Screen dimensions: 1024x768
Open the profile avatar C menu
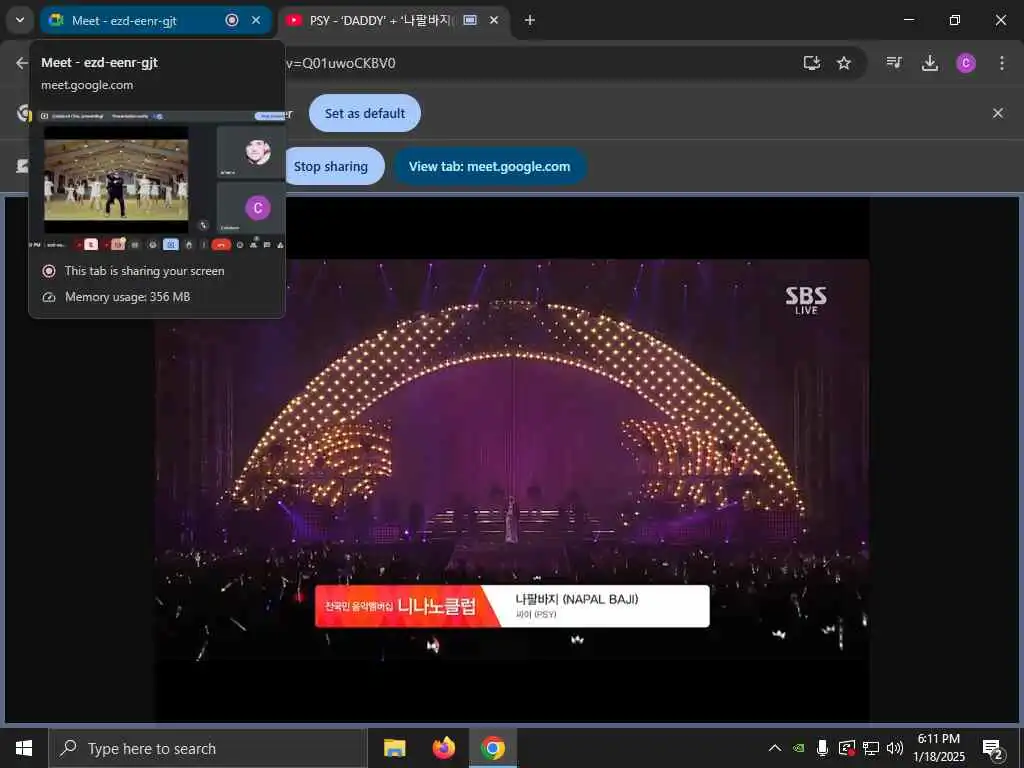965,63
